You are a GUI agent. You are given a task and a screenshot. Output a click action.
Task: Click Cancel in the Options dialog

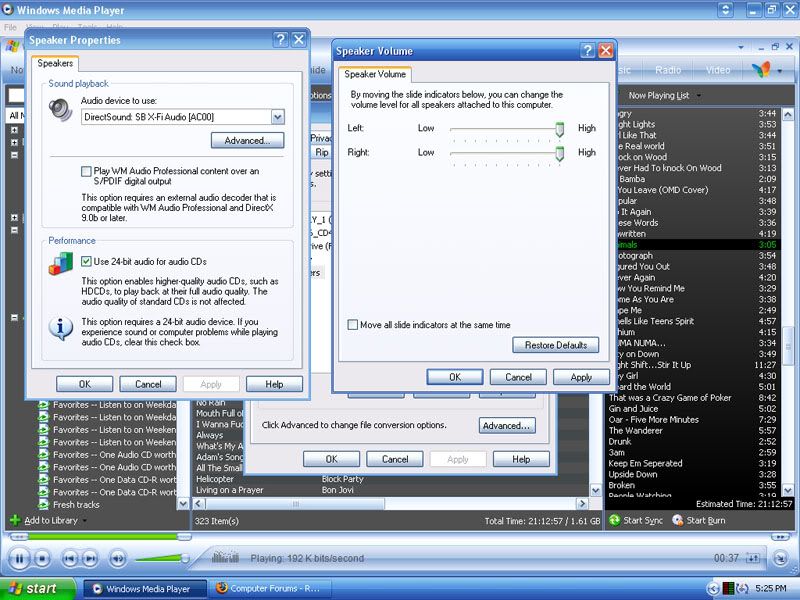click(x=395, y=459)
